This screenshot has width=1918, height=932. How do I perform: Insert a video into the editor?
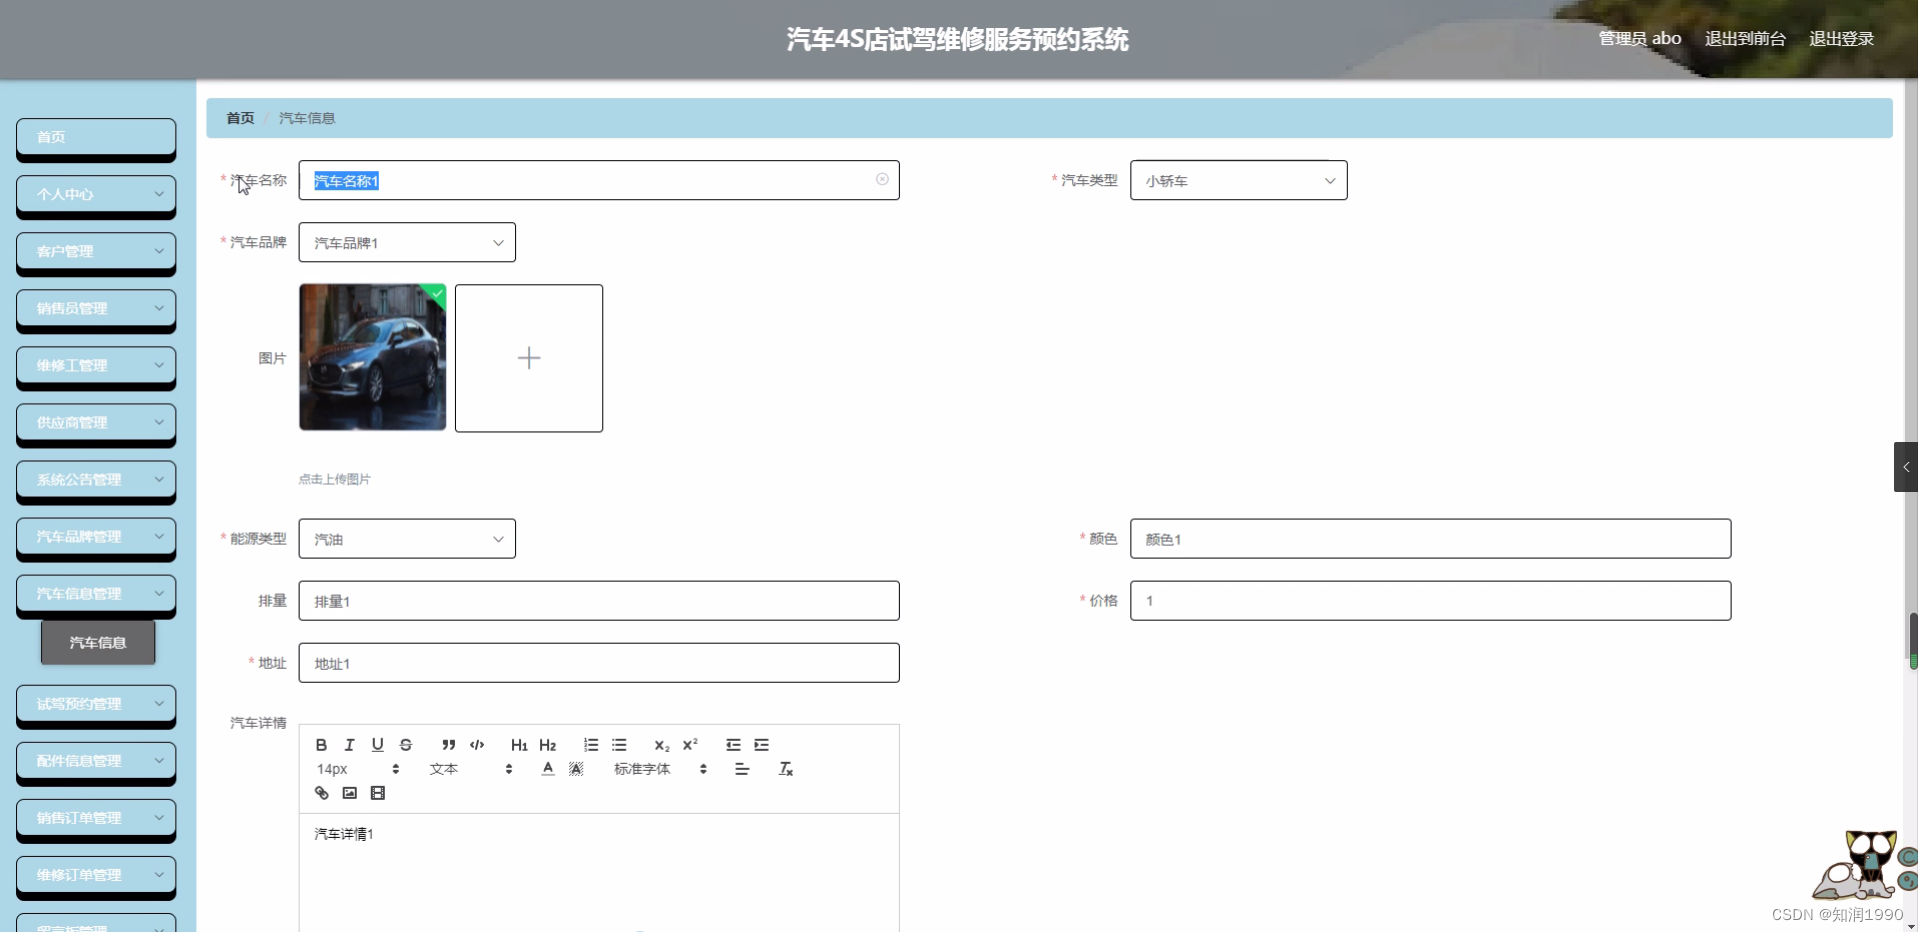point(377,792)
